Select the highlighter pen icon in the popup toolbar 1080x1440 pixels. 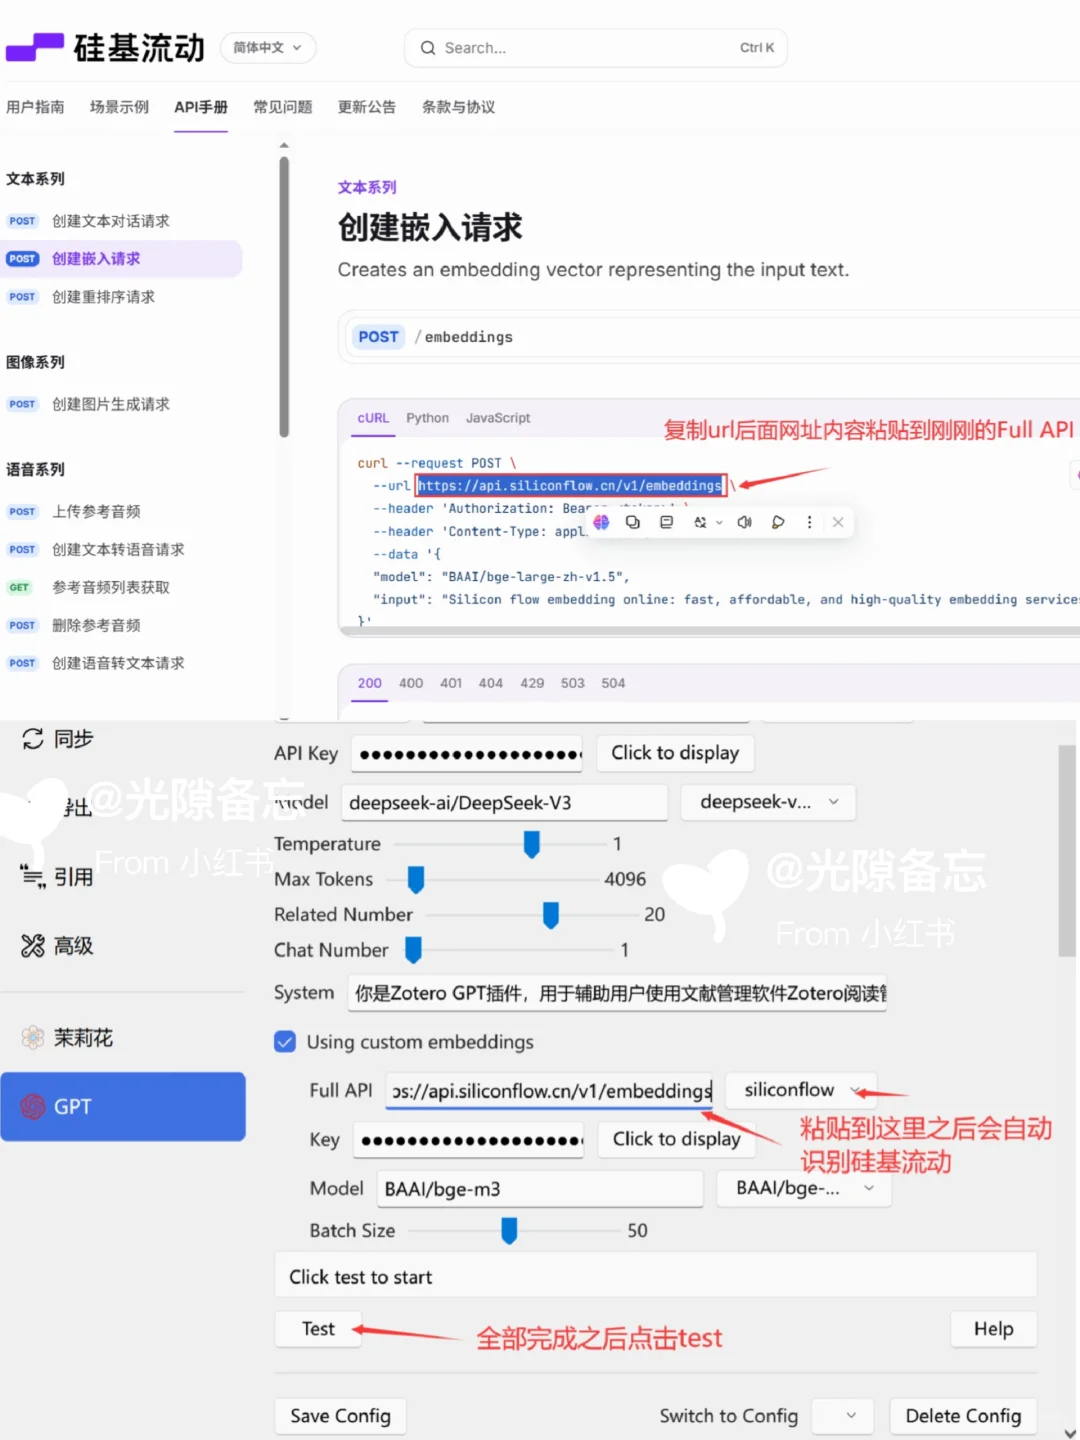(x=778, y=522)
